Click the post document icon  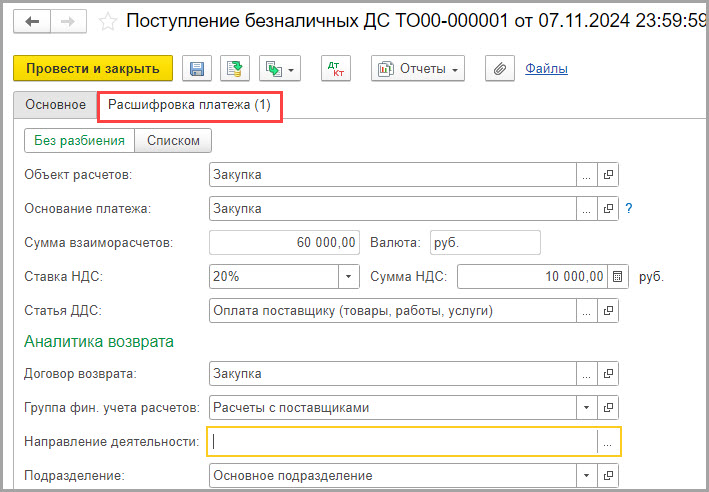(235, 69)
